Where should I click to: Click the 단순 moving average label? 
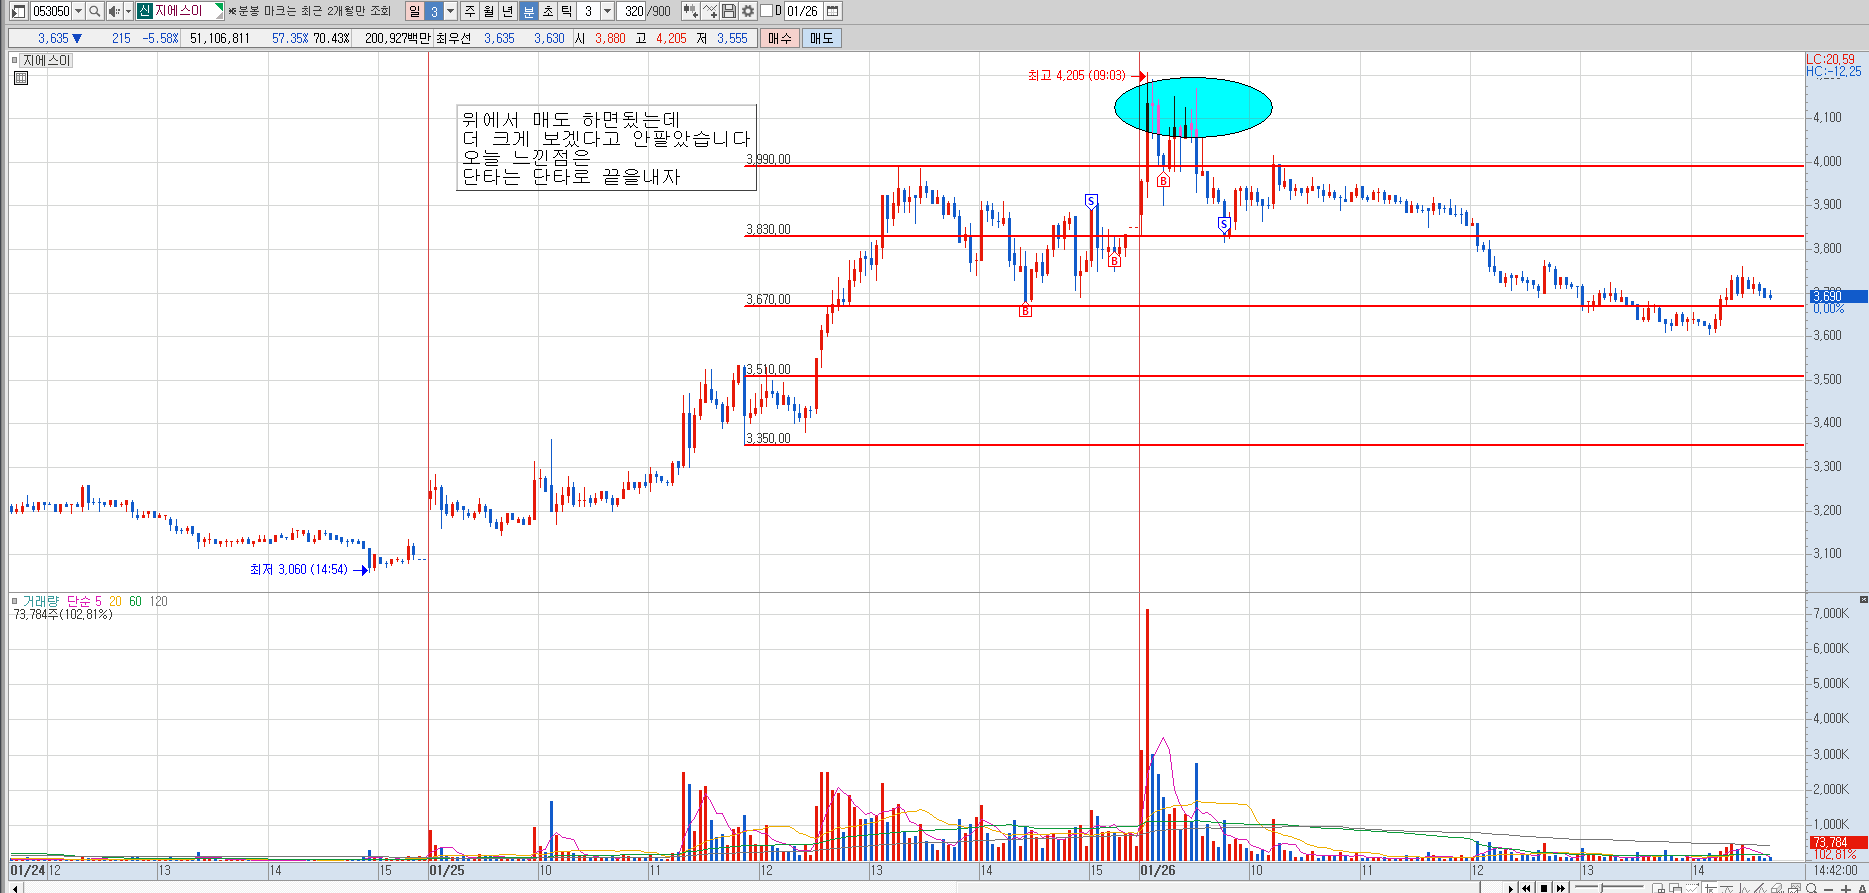(79, 601)
